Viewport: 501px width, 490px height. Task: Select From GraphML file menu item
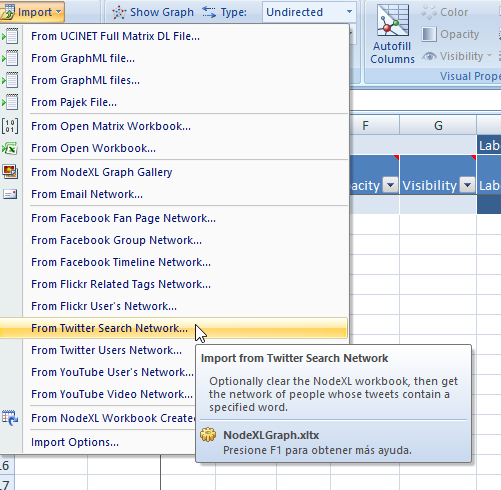[x=173, y=58]
